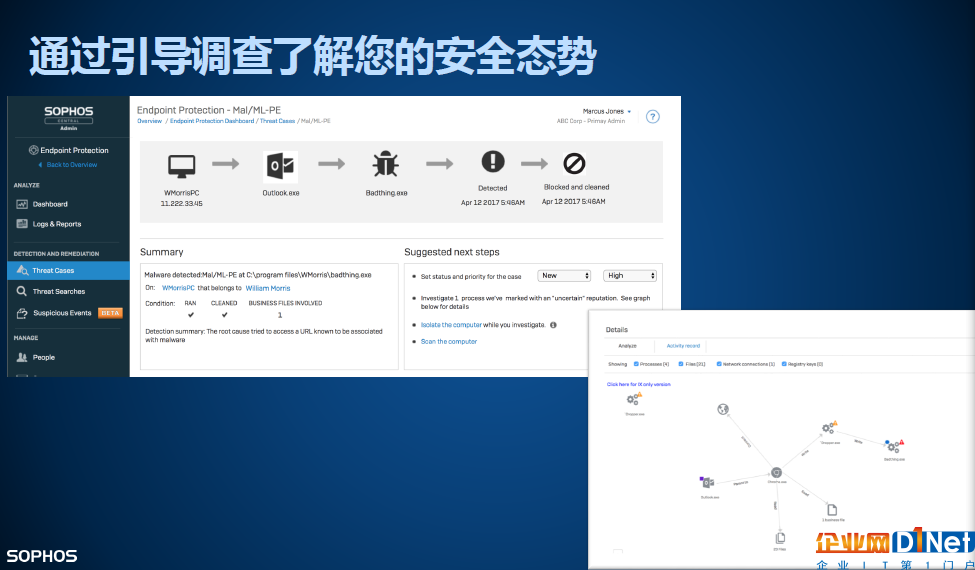Click Isolate the computer link
The width and height of the screenshot is (975, 570).
pyautogui.click(x=451, y=325)
